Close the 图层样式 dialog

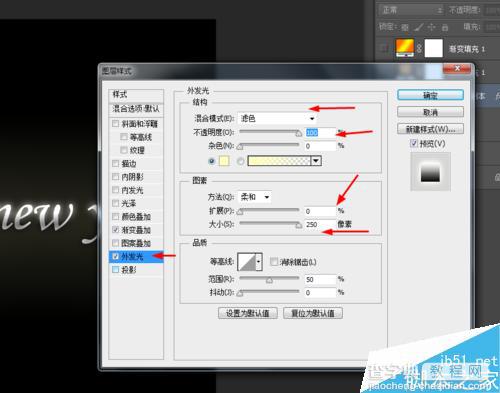pos(458,69)
